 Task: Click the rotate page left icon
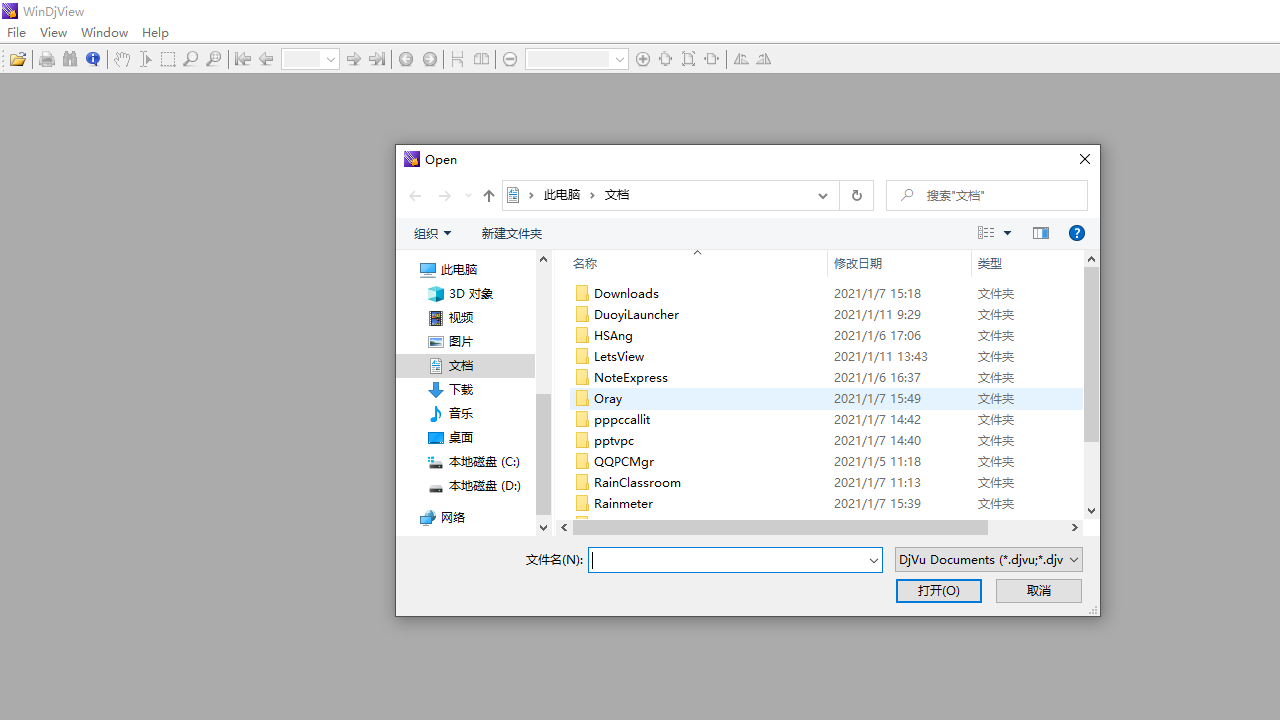(x=740, y=59)
